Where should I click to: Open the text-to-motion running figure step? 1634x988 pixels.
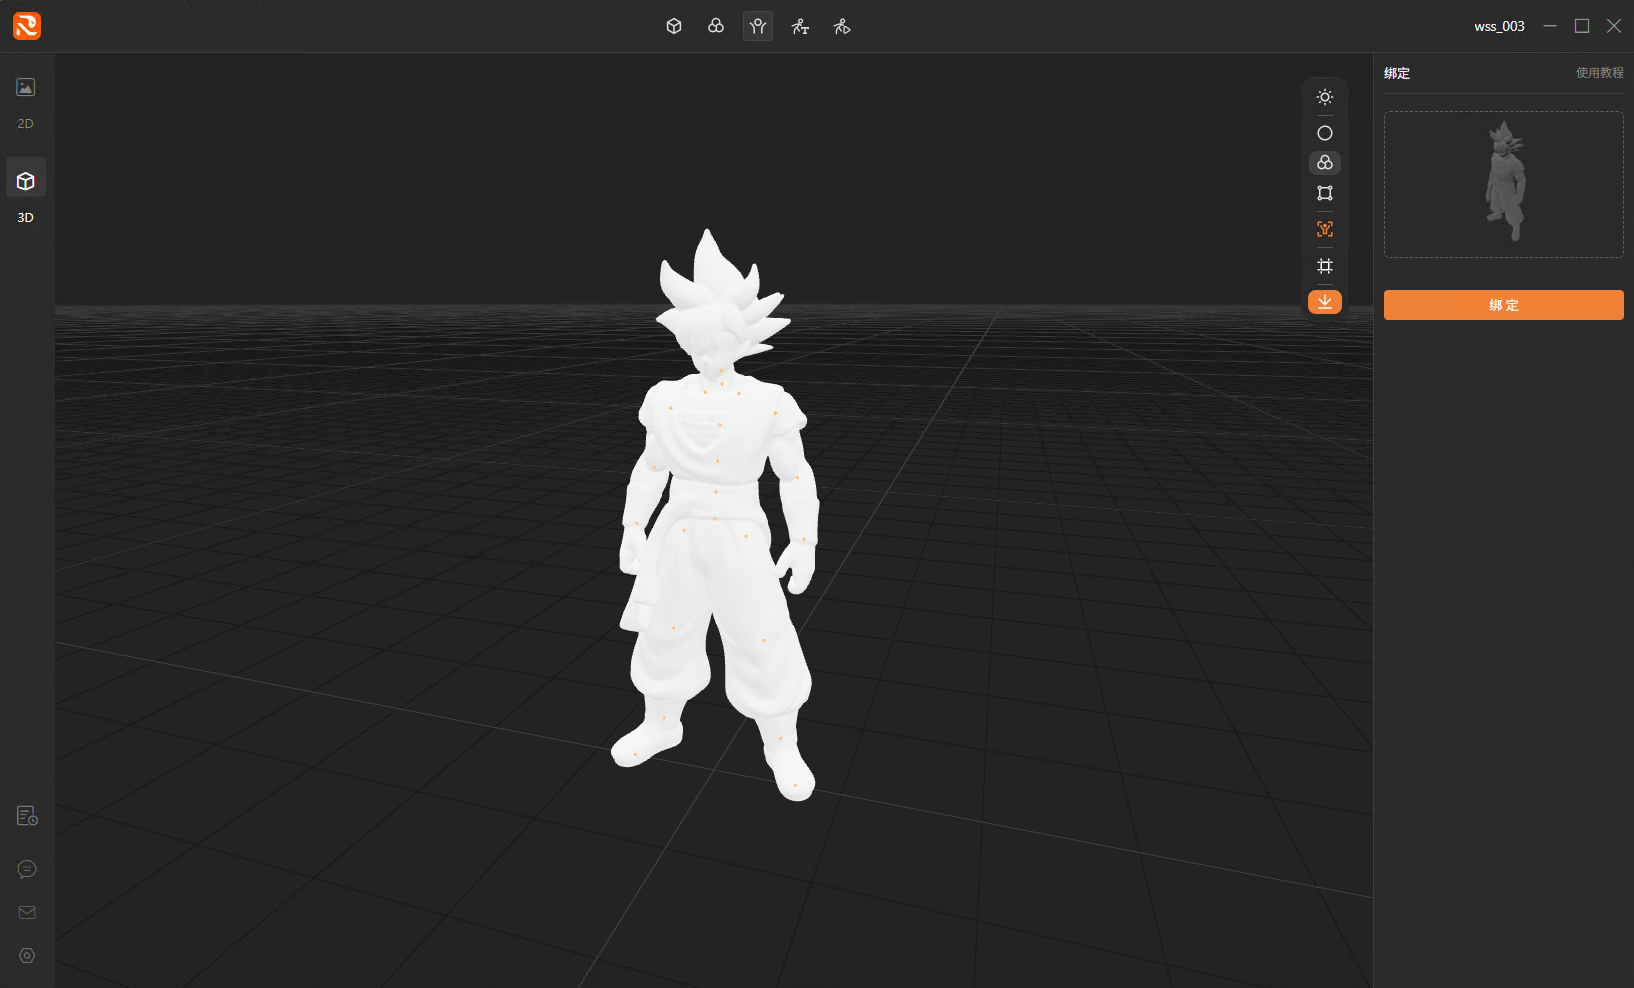tap(800, 26)
